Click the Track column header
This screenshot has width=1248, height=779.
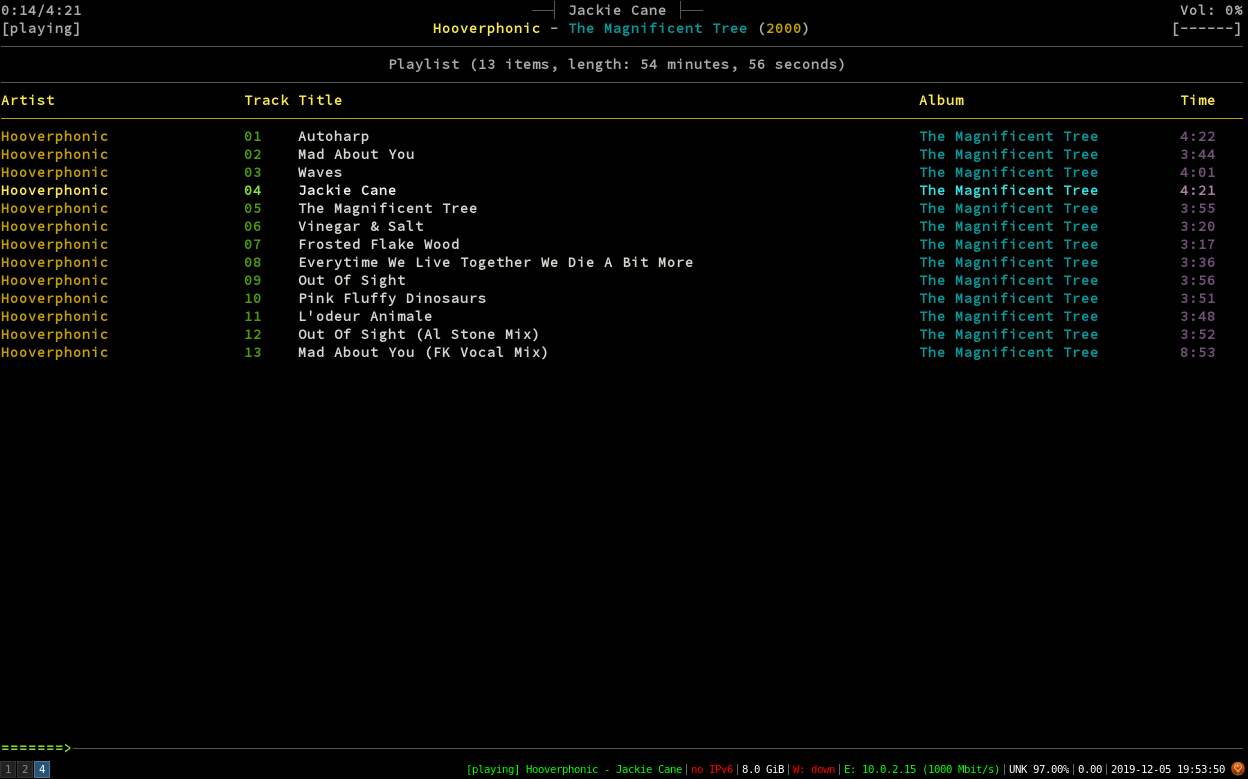tap(267, 100)
